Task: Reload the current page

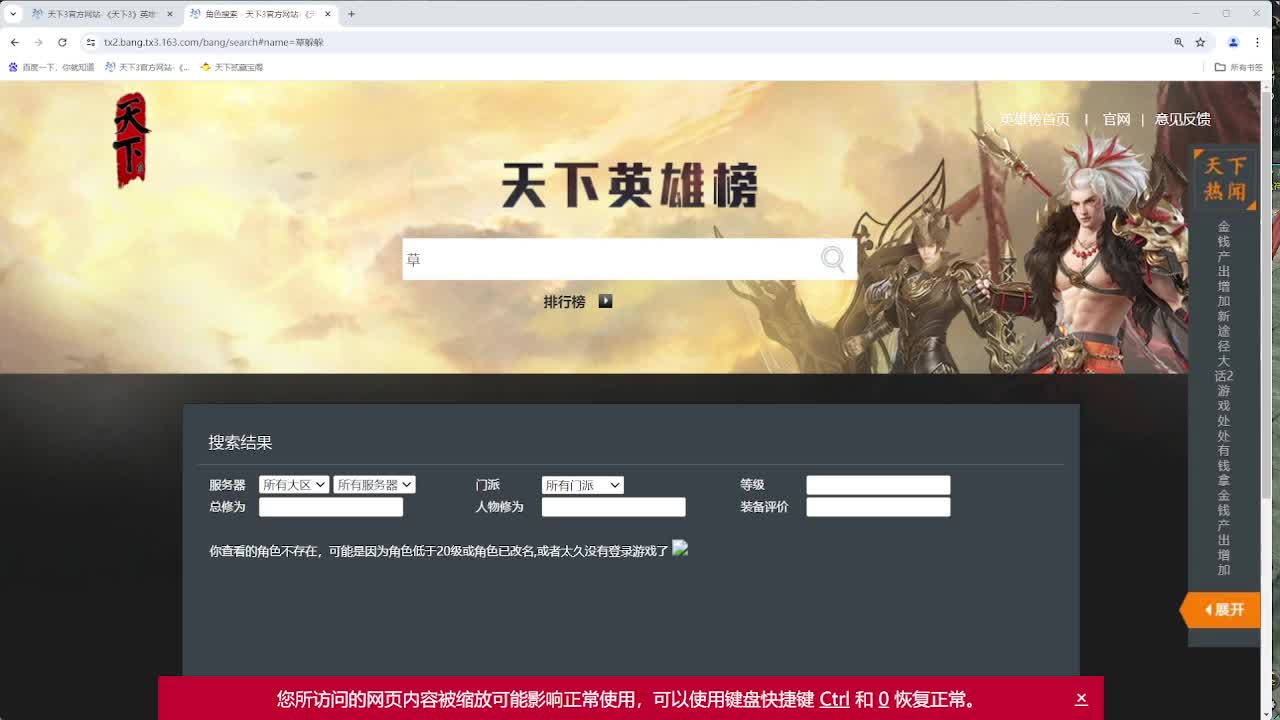Action: (62, 42)
